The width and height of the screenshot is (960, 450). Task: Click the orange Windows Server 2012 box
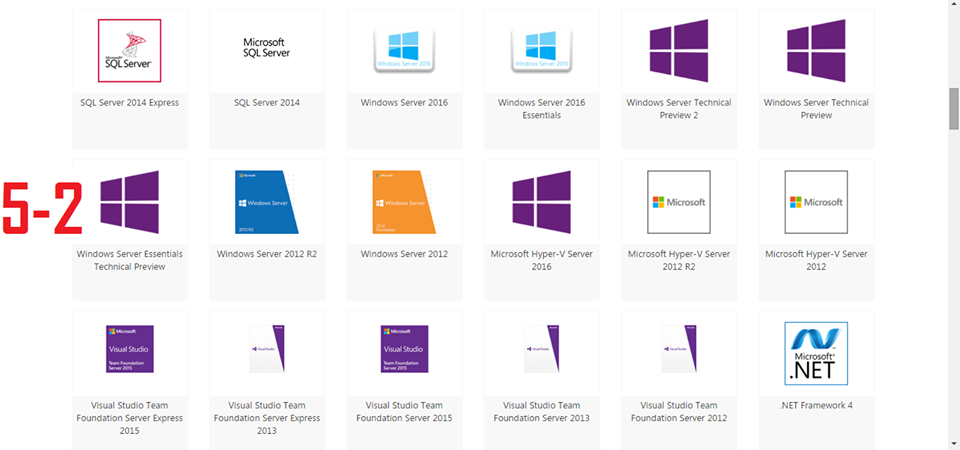[404, 202]
